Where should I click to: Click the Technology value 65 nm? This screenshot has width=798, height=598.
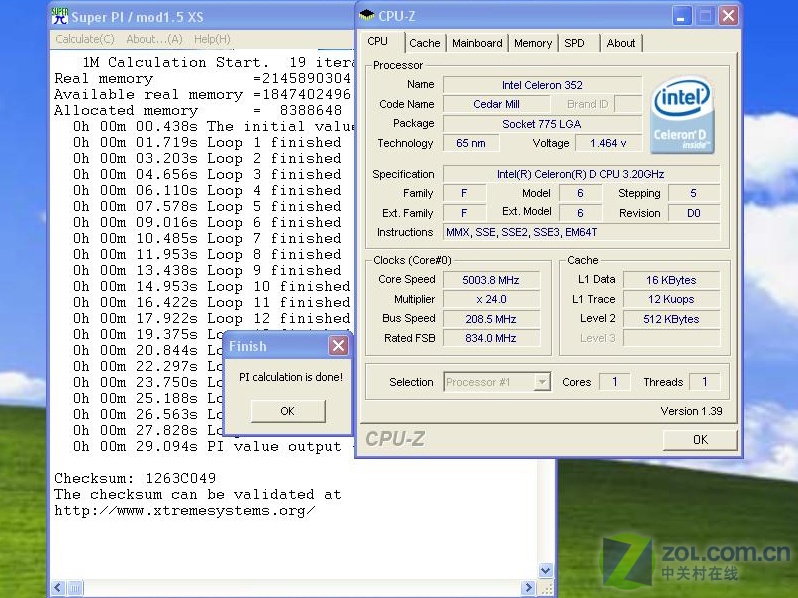(x=471, y=144)
